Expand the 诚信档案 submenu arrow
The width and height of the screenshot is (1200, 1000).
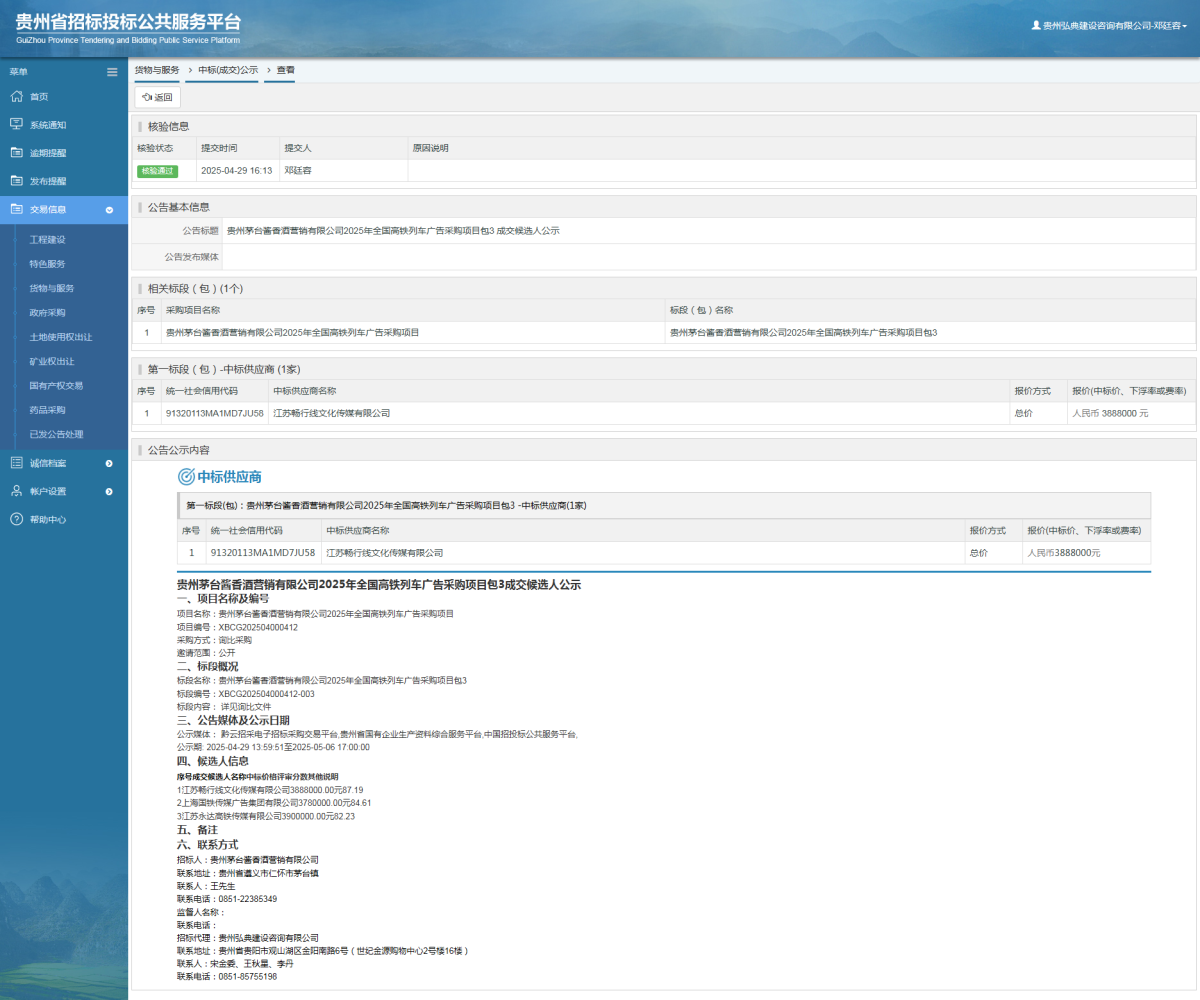pos(109,463)
